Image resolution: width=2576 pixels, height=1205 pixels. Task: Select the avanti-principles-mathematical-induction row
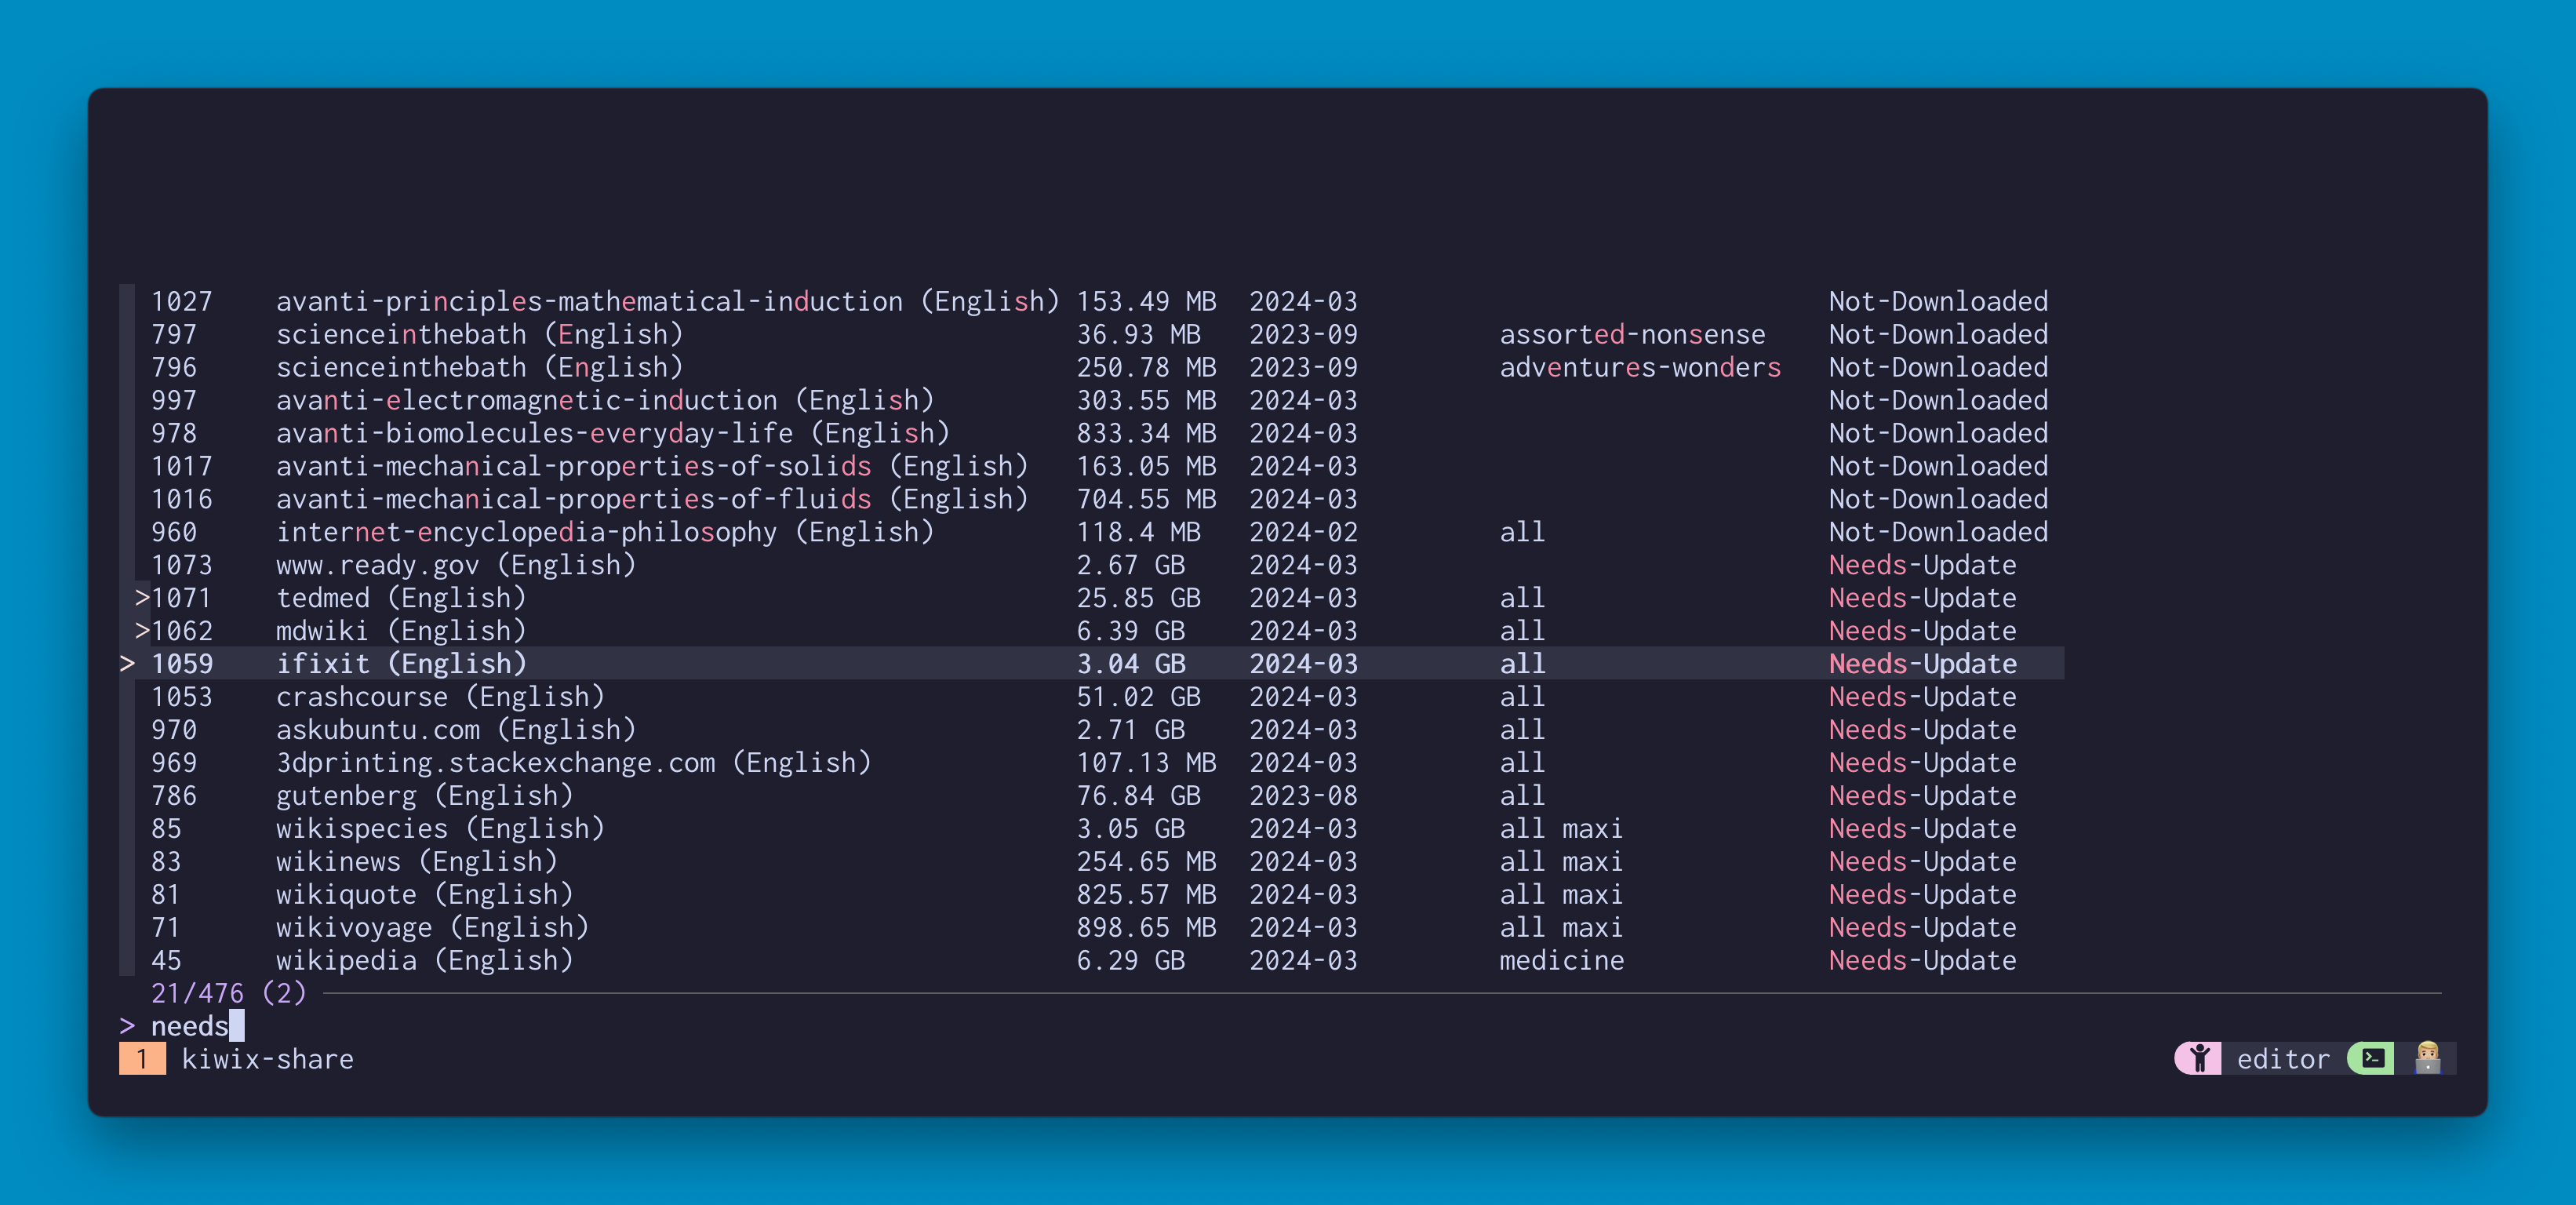click(1092, 301)
